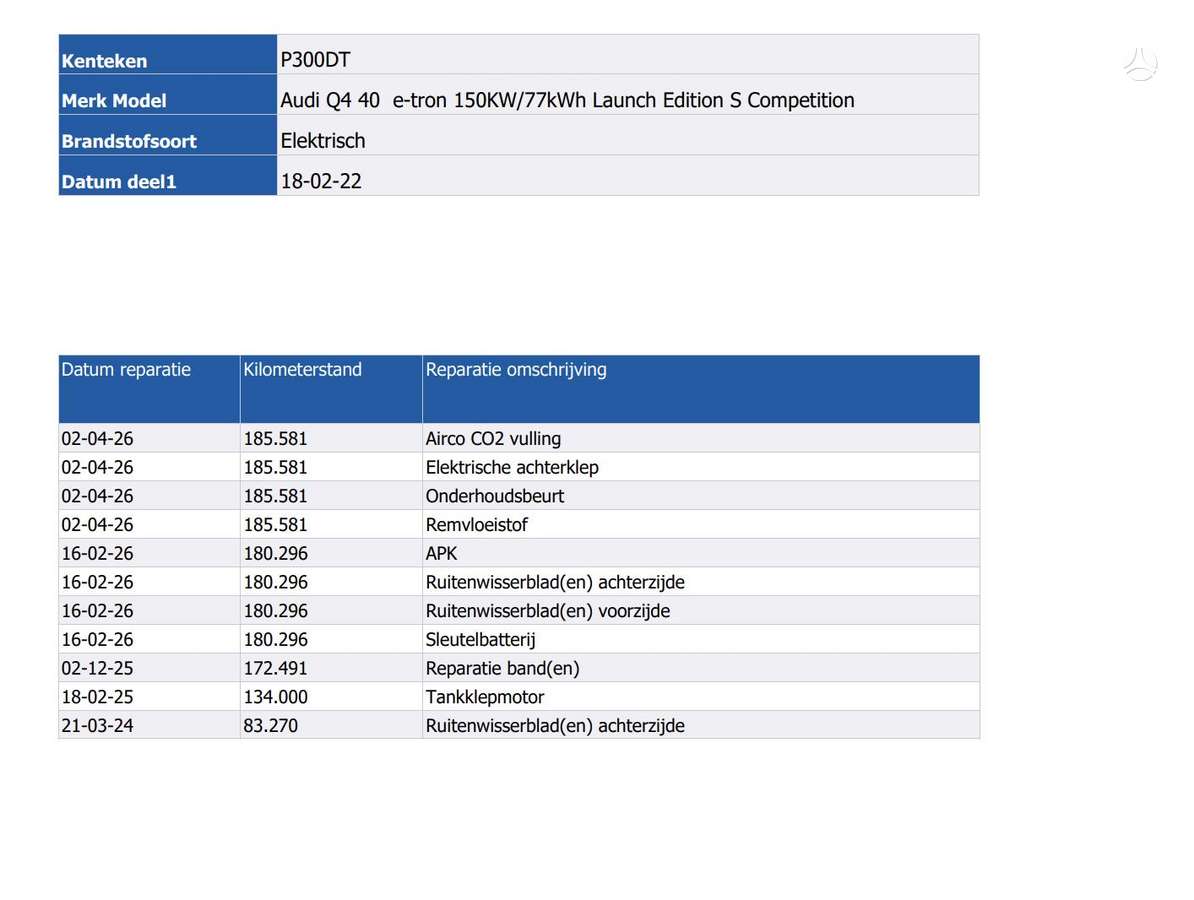
Task: Click the Brandstofsoort label cell
Action: coord(168,135)
